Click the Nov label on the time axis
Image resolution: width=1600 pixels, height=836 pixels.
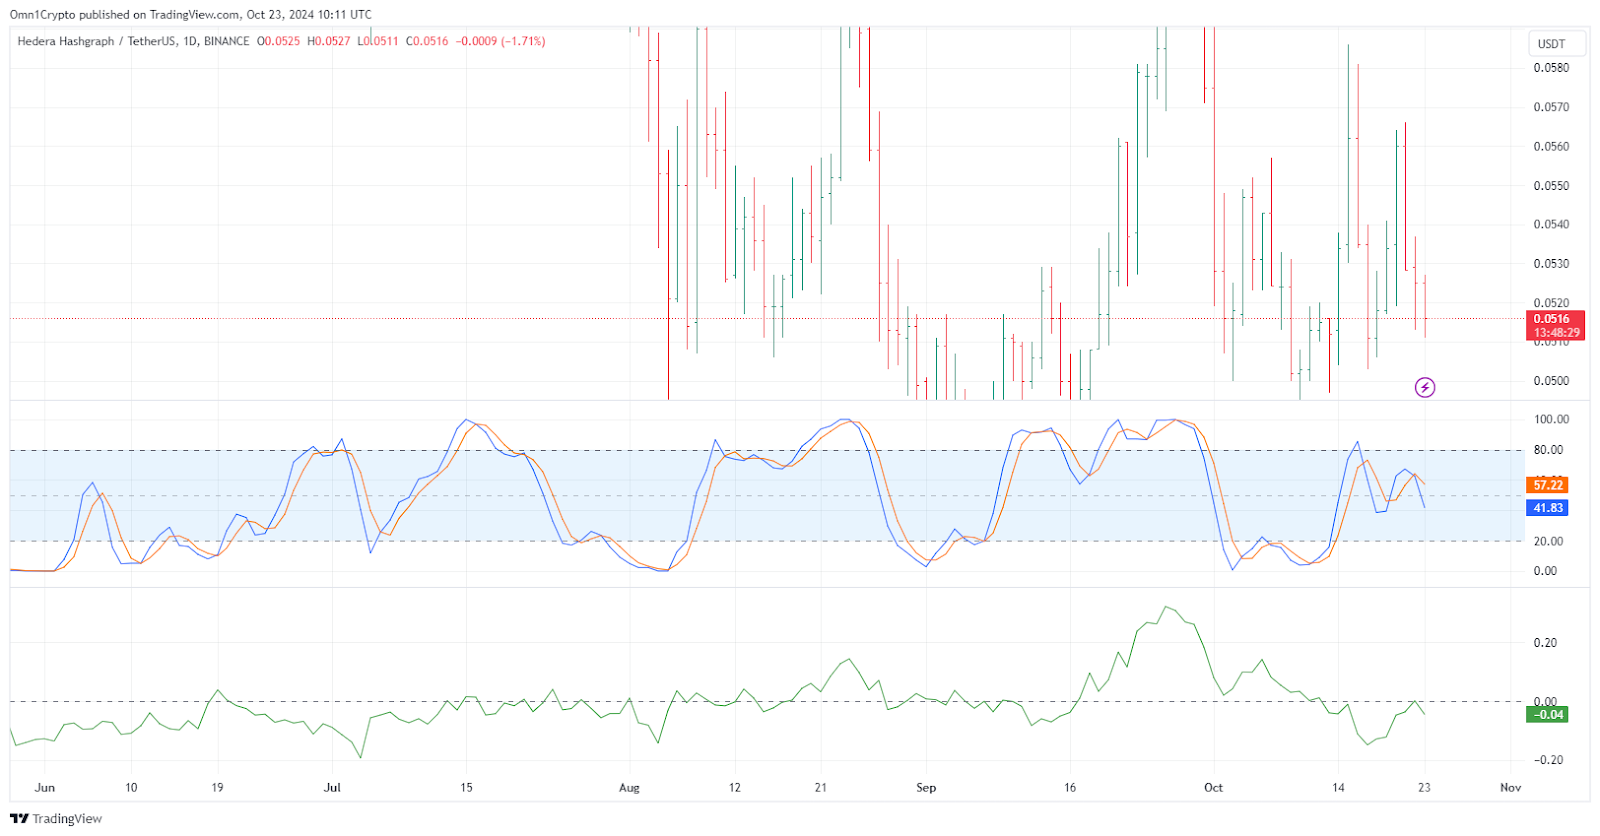pos(1510,788)
